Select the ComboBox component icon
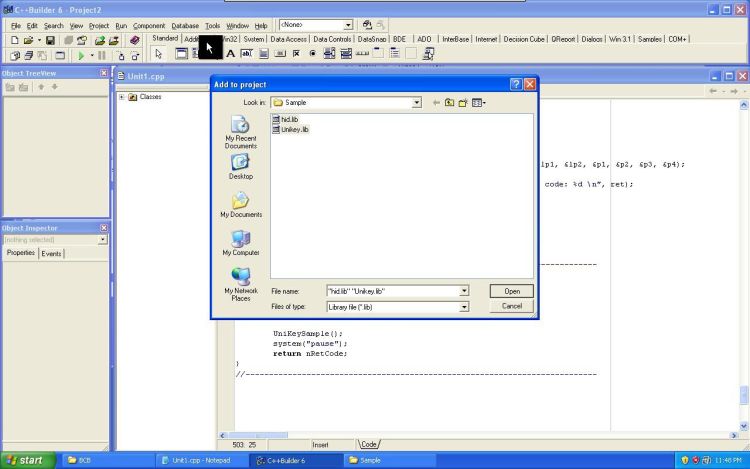Viewport: 750px width, 469px height. 346,54
